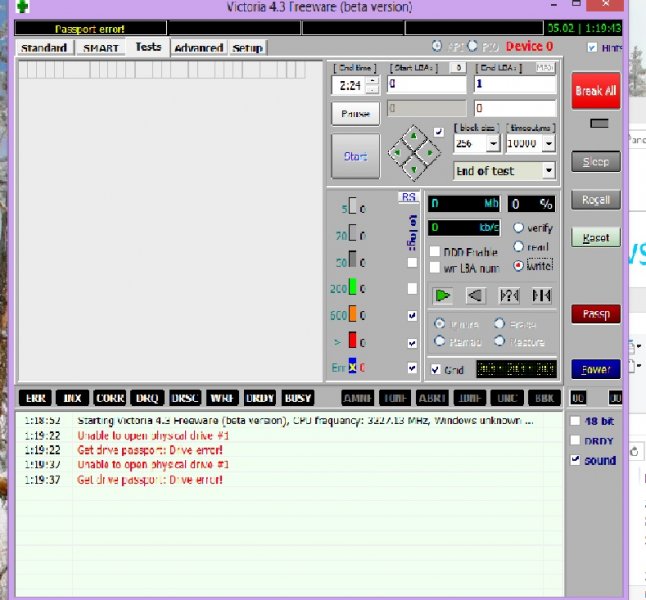Toggle the log checkbox for the Err row
Image resolution: width=646 pixels, height=600 pixels.
tap(412, 368)
